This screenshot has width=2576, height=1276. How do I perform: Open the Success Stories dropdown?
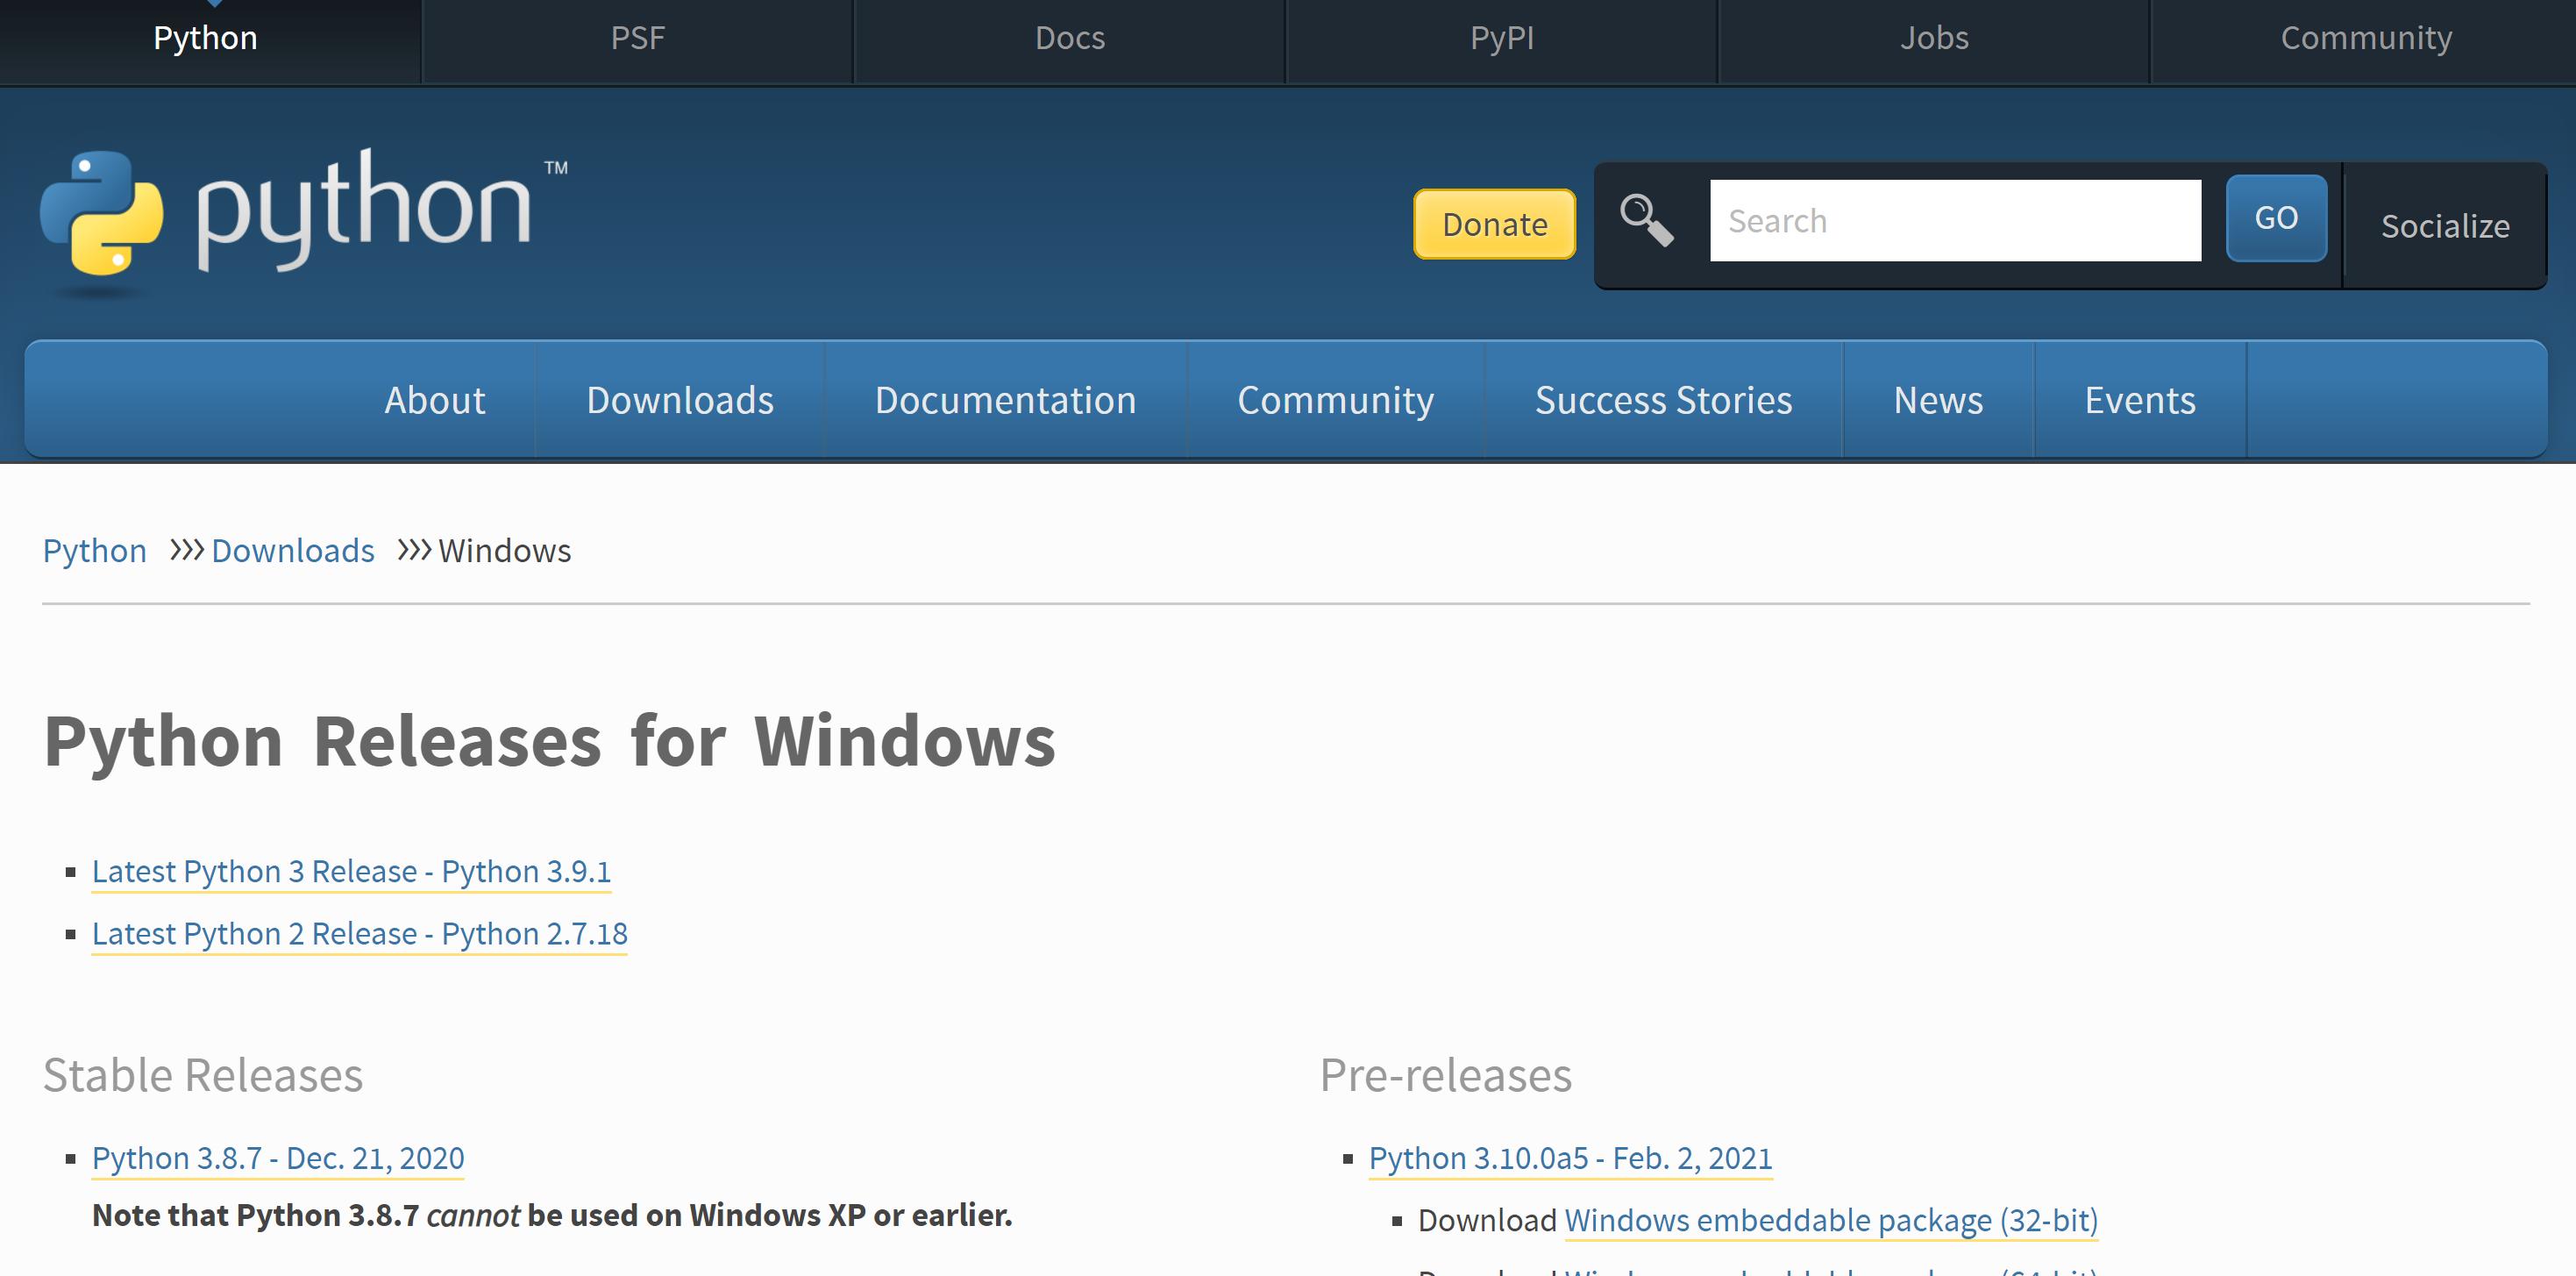[1663, 399]
